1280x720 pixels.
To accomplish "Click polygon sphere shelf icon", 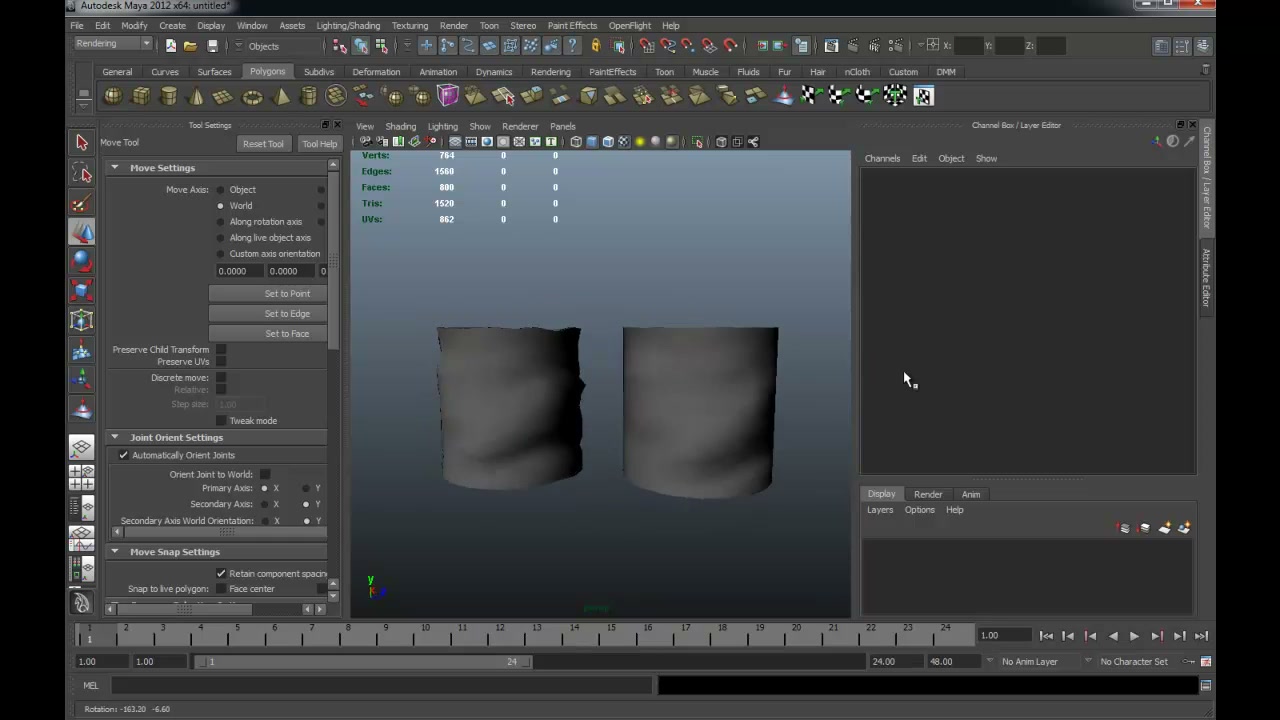I will 113,96.
